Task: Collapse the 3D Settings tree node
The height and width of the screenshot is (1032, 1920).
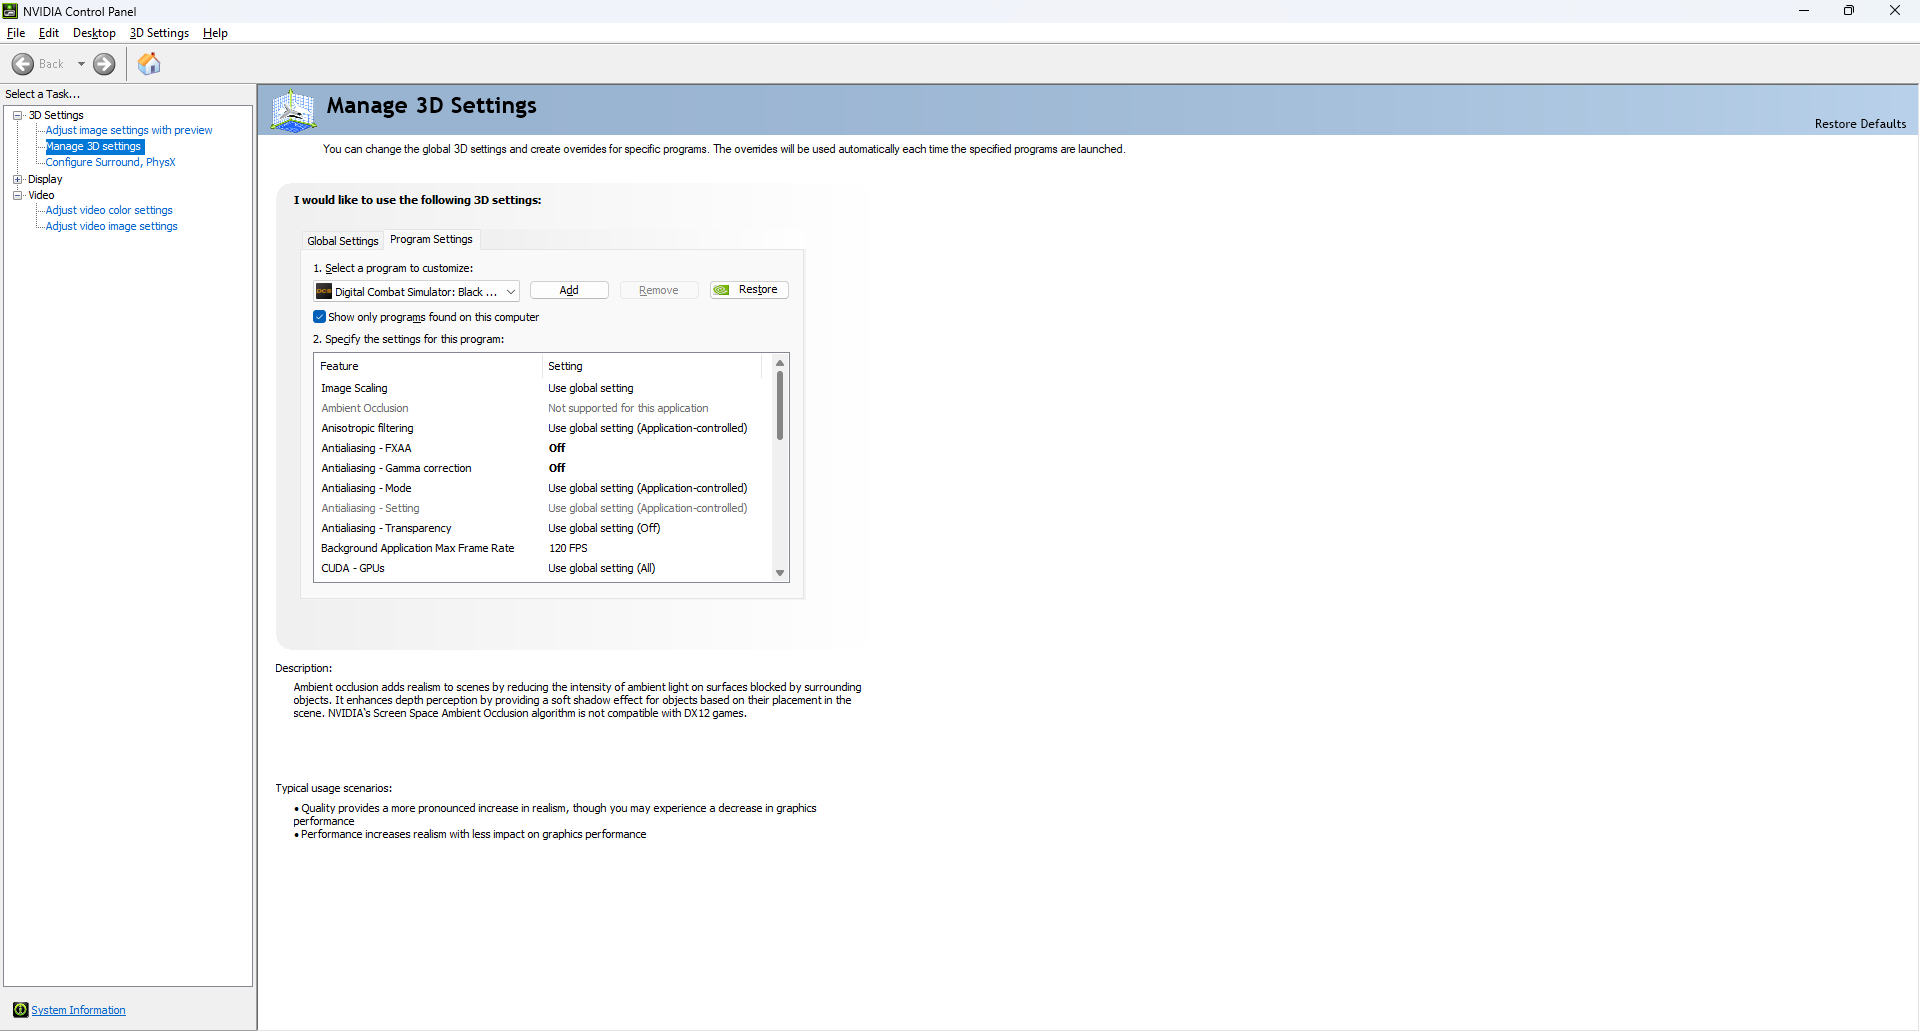Action: click(x=18, y=115)
